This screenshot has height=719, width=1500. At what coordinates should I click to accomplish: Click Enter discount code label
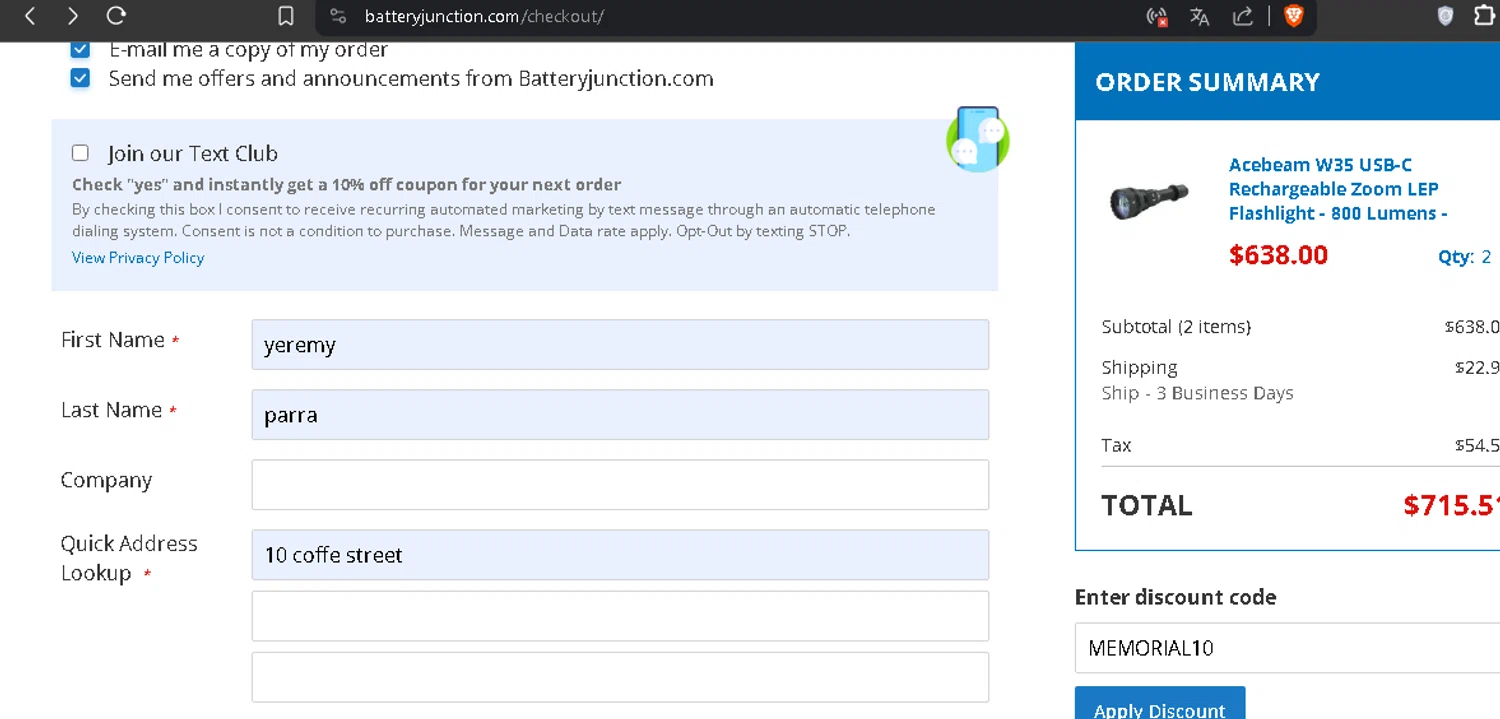(1175, 597)
